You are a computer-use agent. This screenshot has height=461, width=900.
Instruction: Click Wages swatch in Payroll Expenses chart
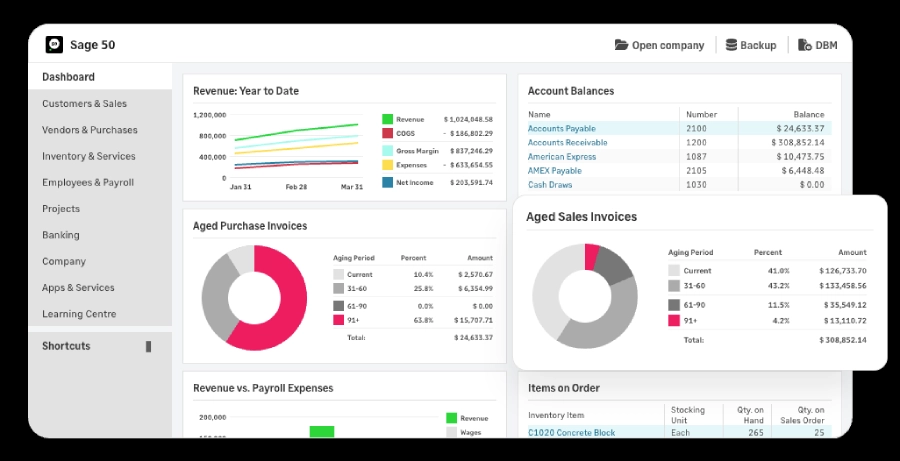click(452, 432)
